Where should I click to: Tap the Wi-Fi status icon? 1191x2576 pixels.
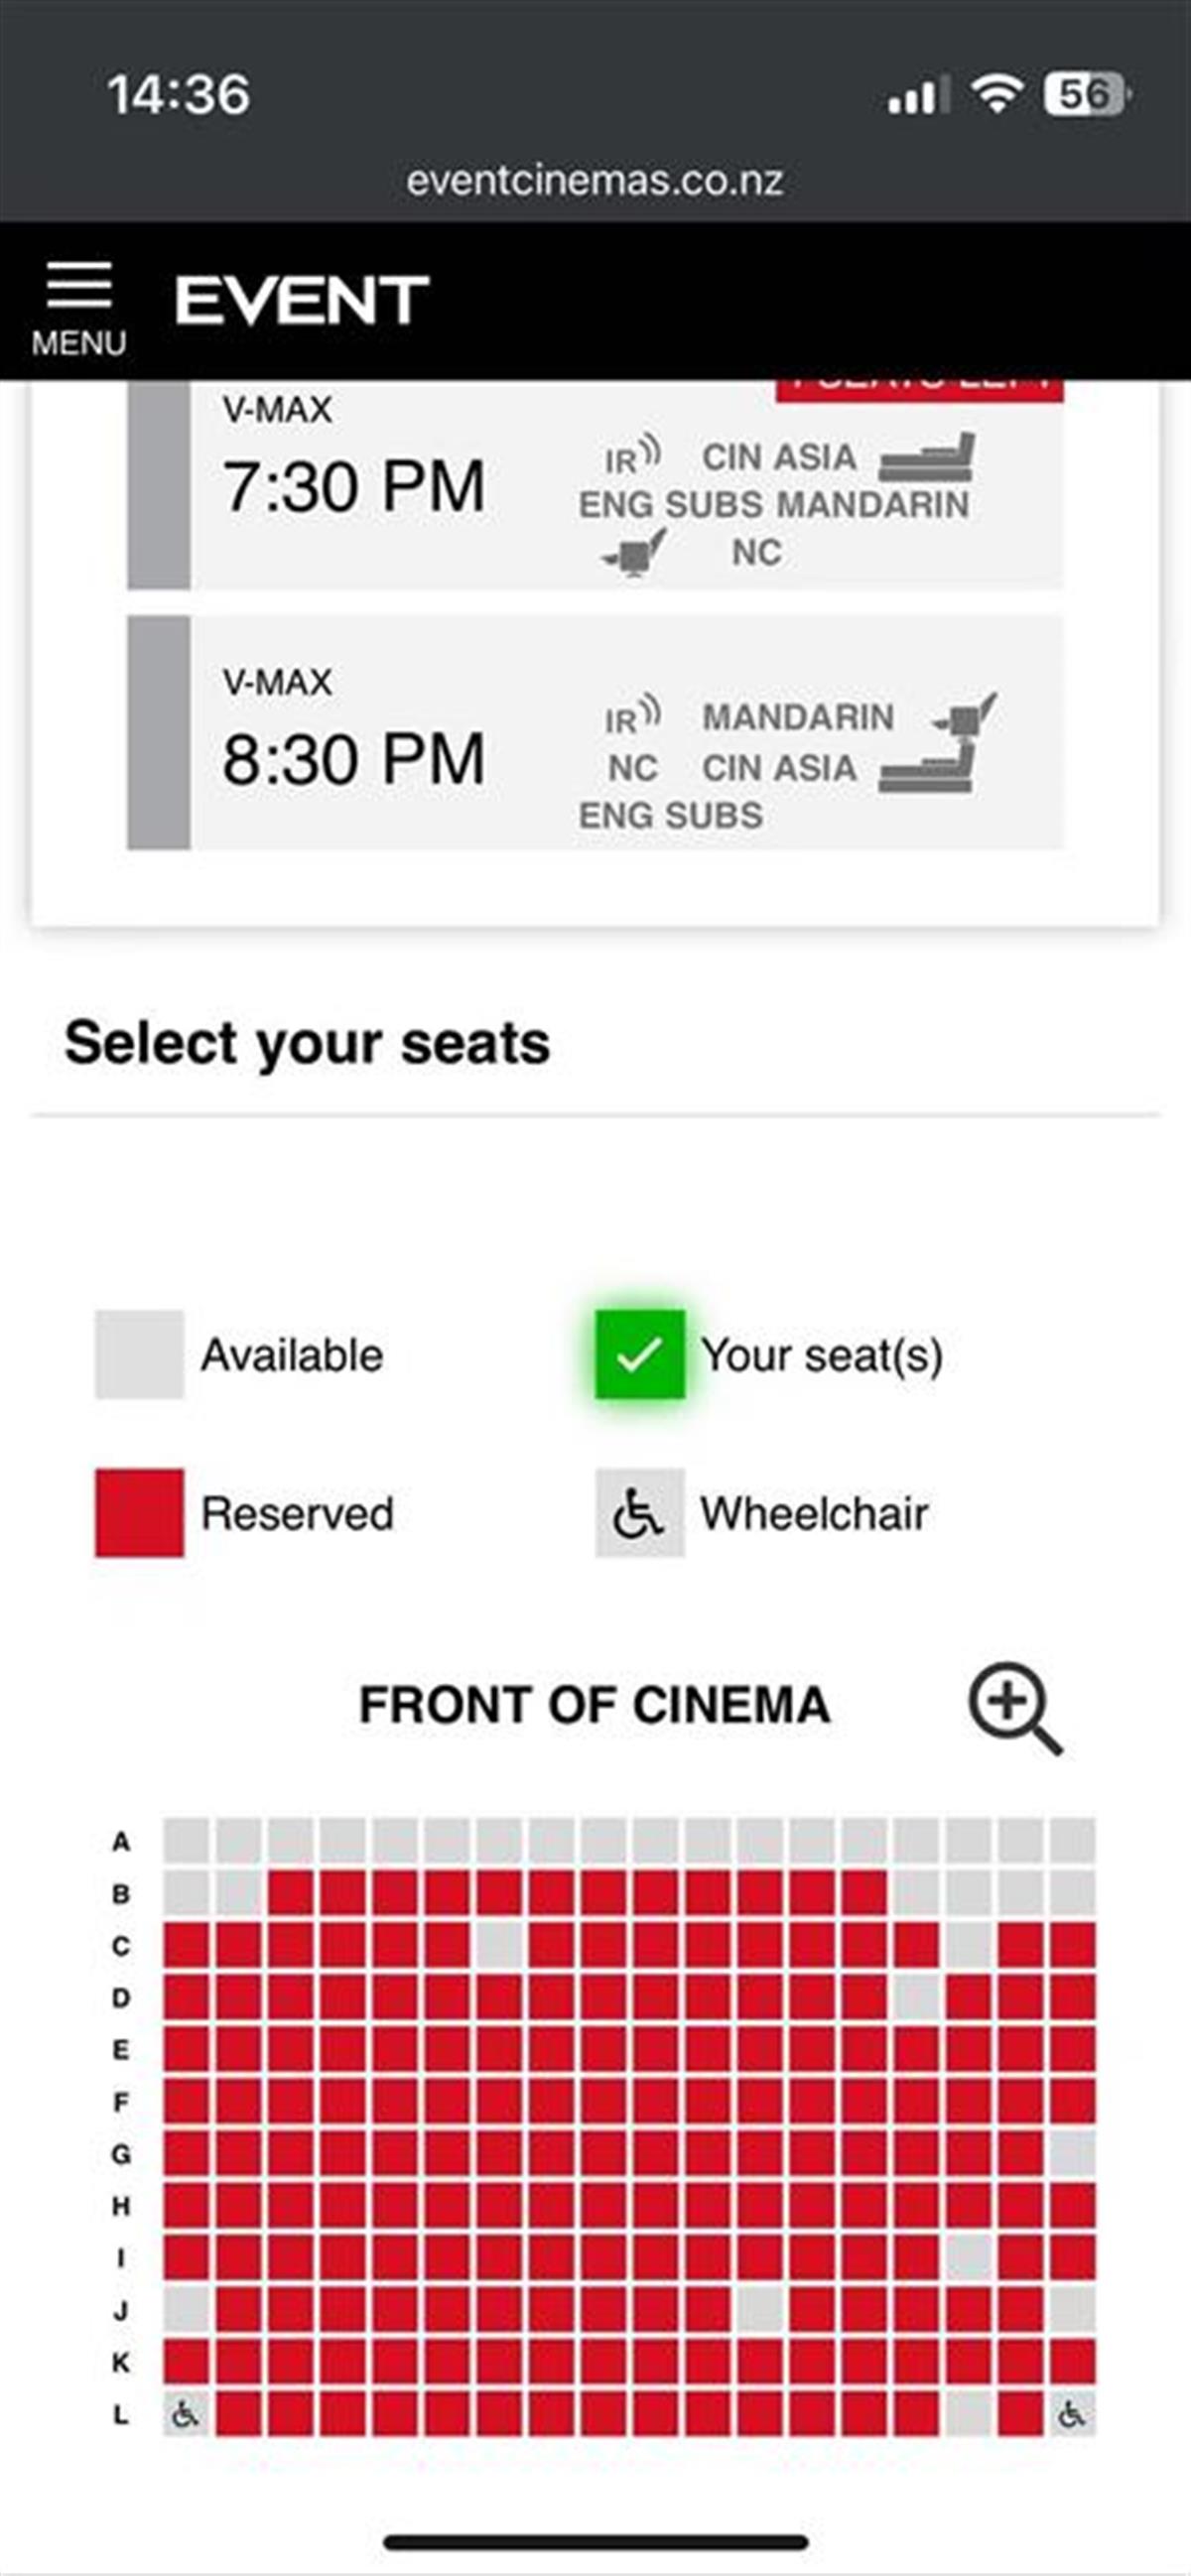[x=996, y=95]
